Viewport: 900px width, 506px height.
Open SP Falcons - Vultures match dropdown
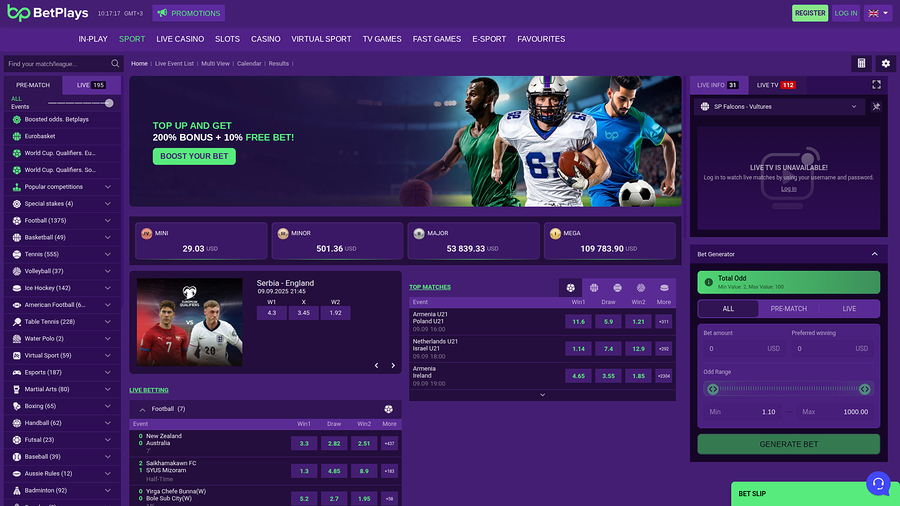pyautogui.click(x=779, y=107)
